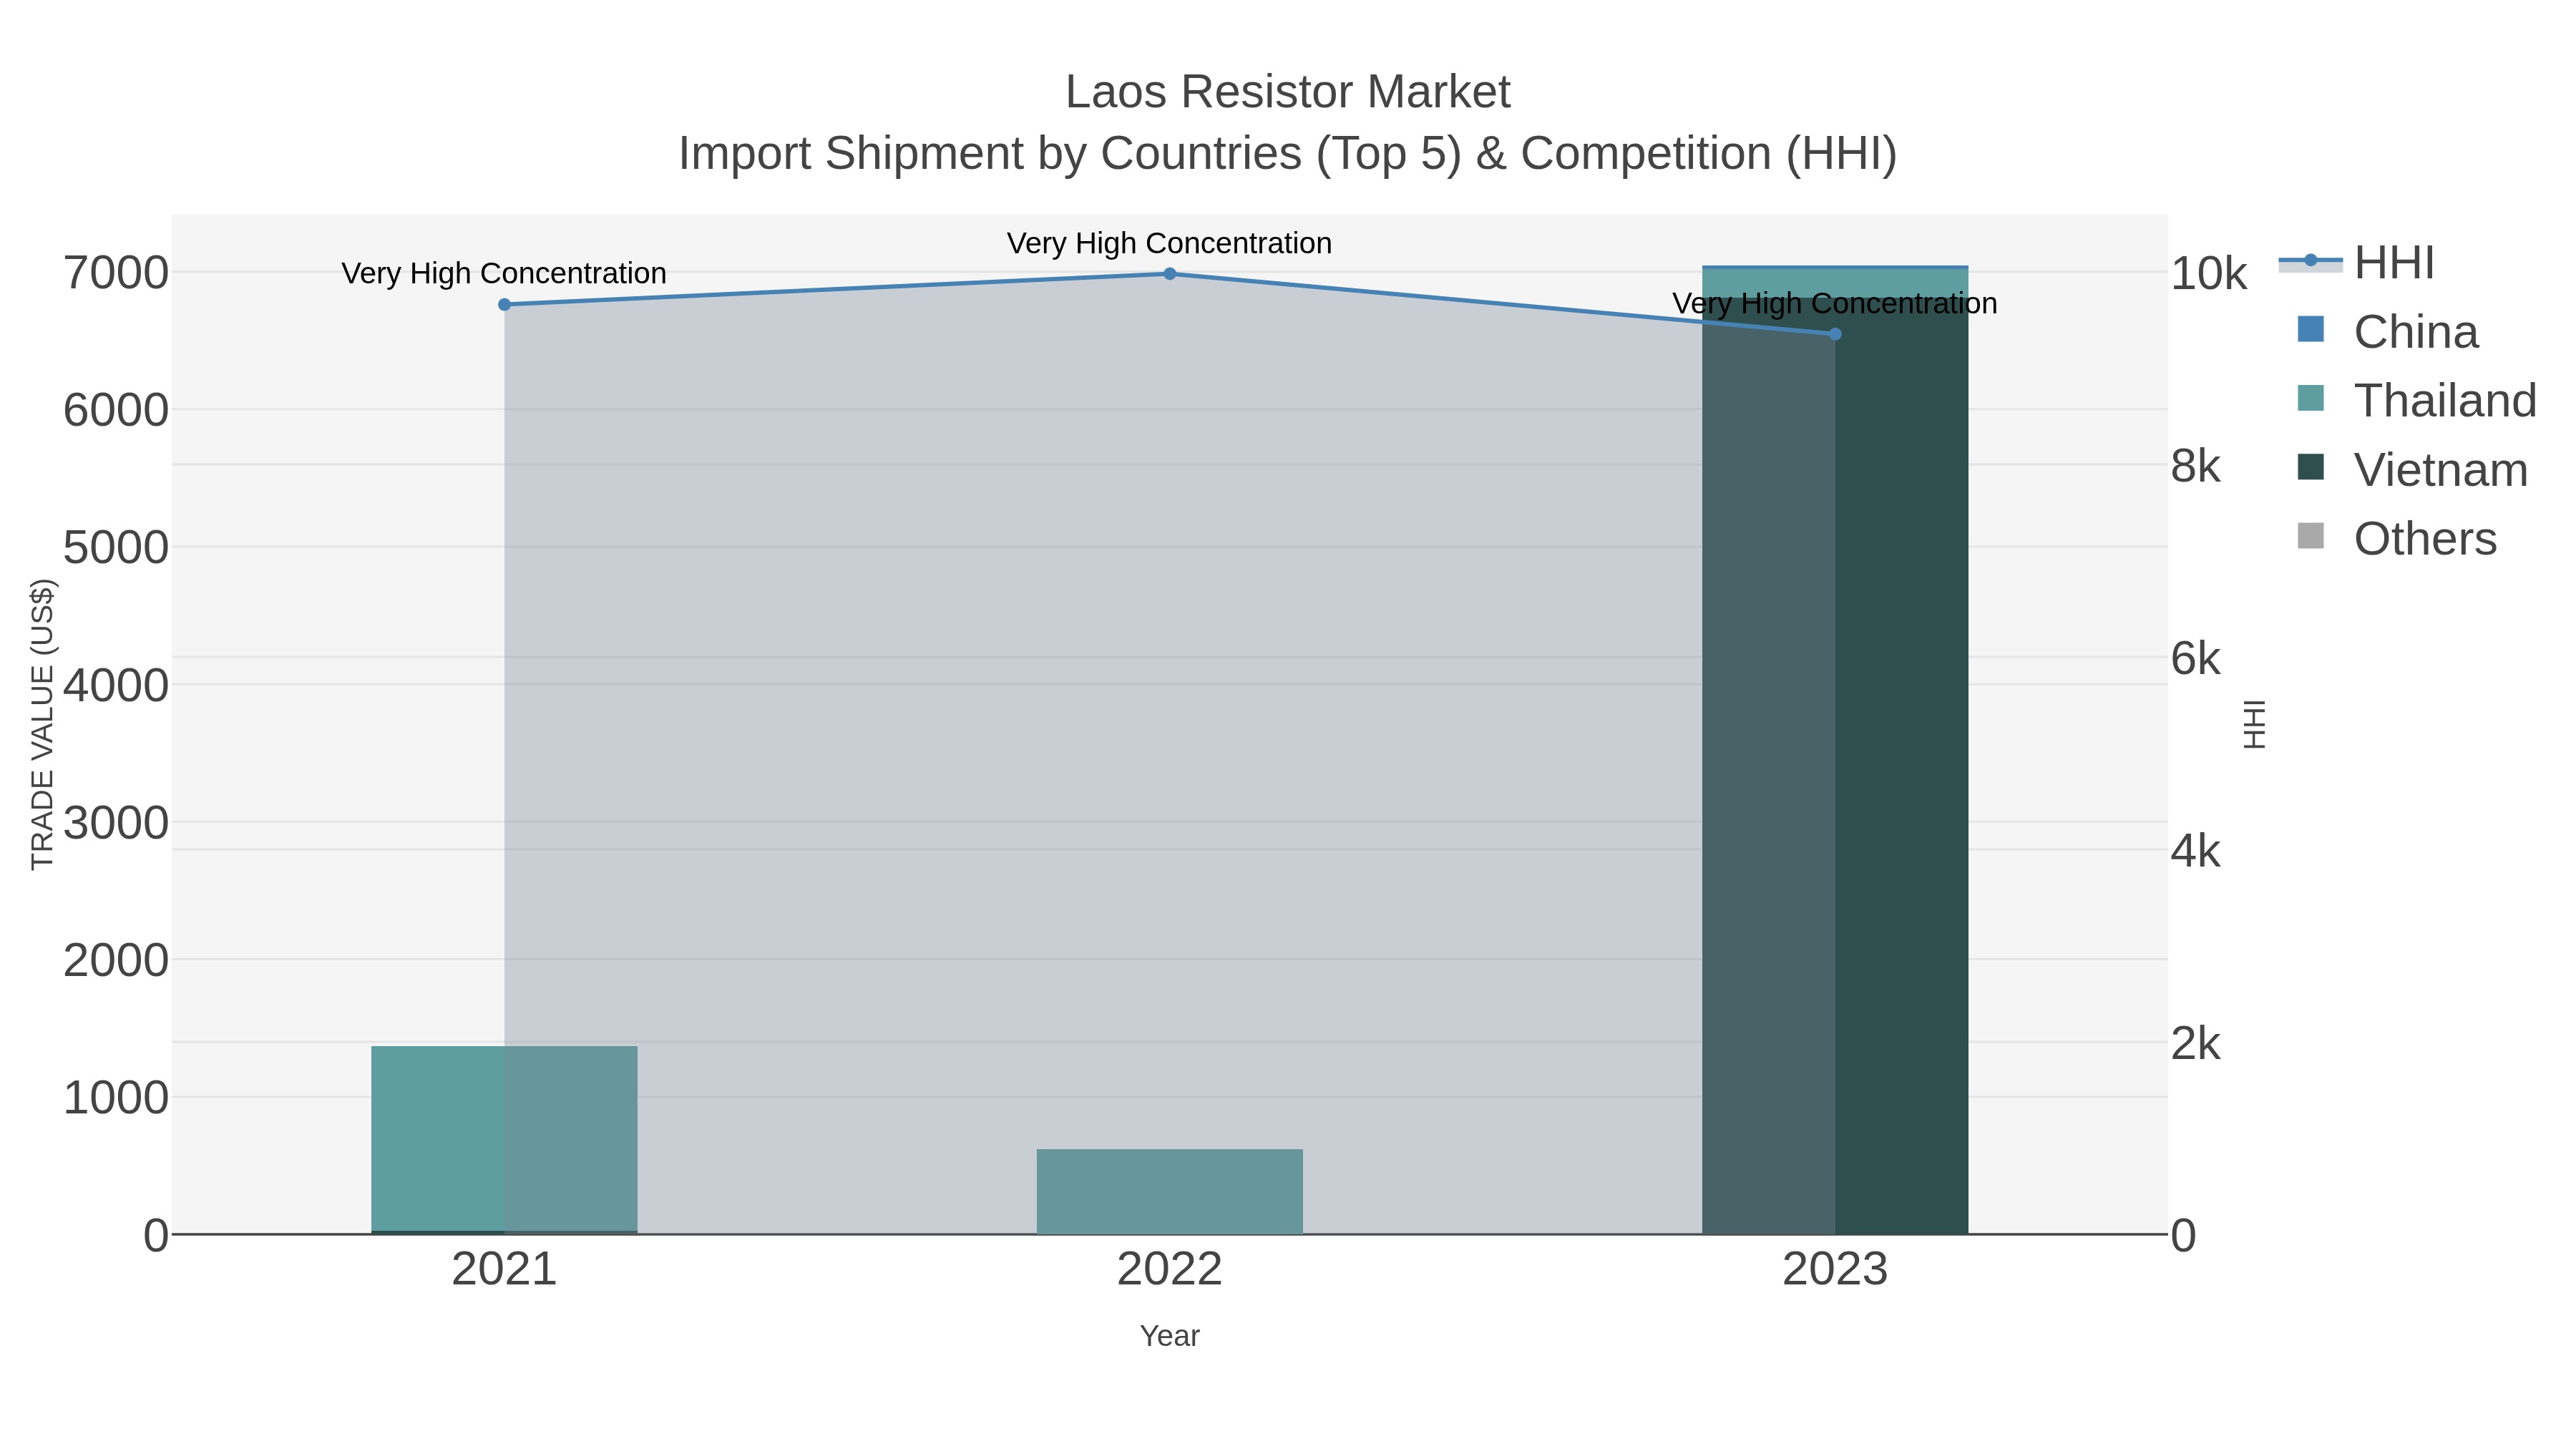This screenshot has width=2576, height=1449.
Task: Select the 2022 HHI data point
Action: pos(1170,273)
